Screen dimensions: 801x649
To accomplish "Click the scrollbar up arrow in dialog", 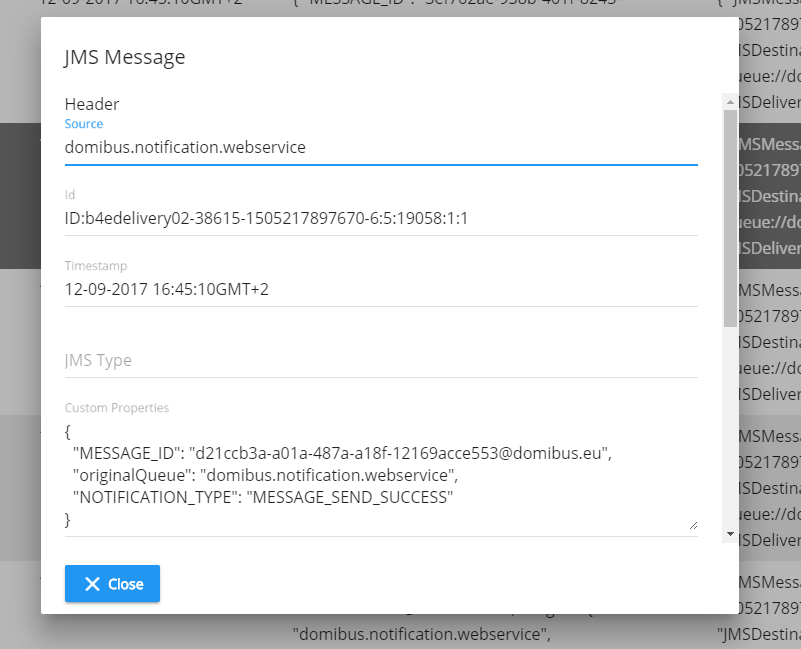I will [731, 102].
